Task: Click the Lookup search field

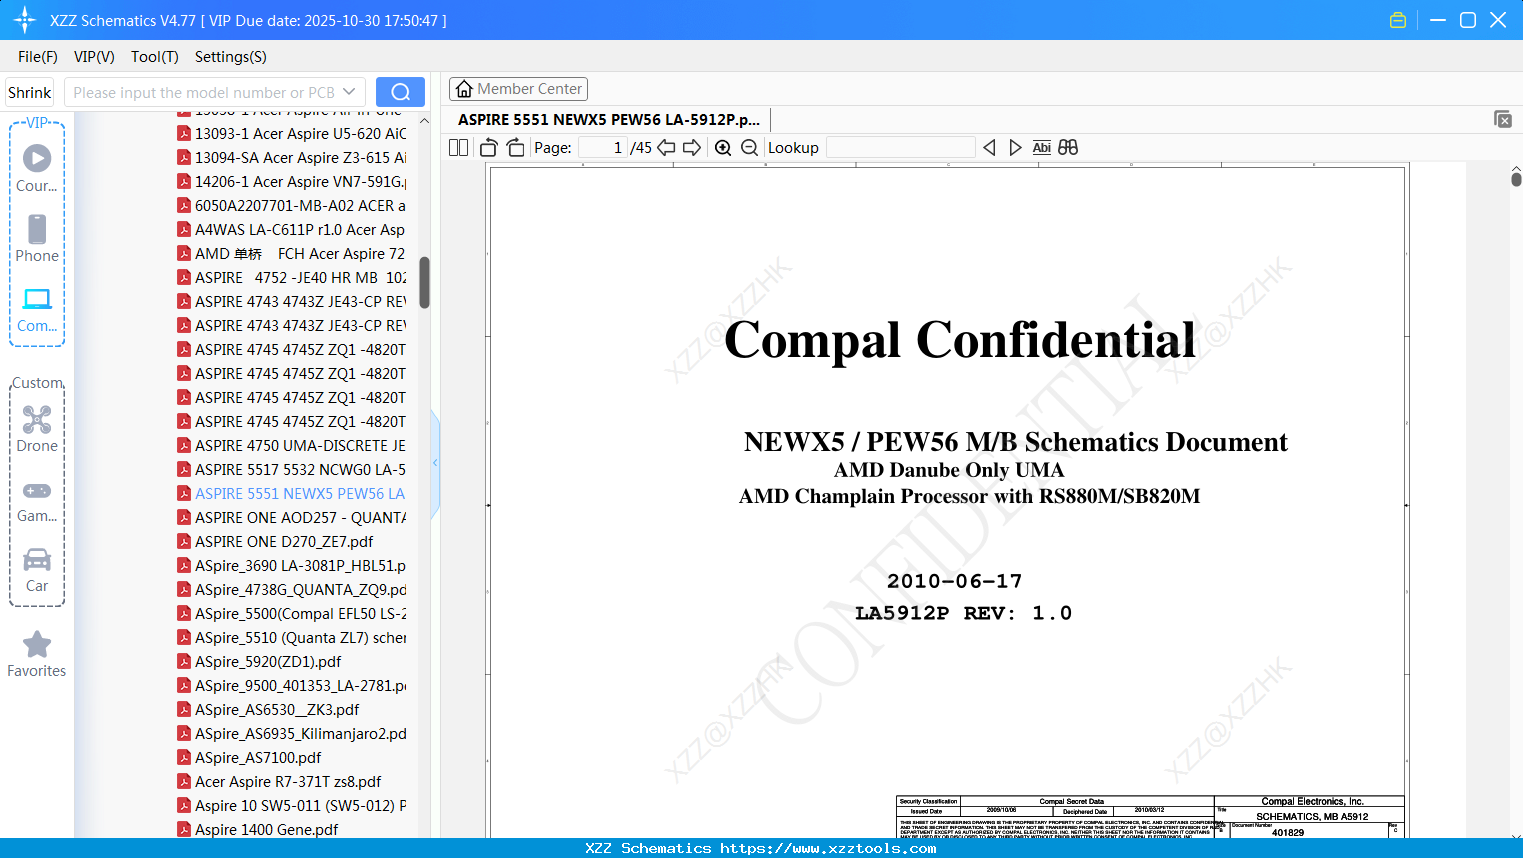Action: coord(901,147)
